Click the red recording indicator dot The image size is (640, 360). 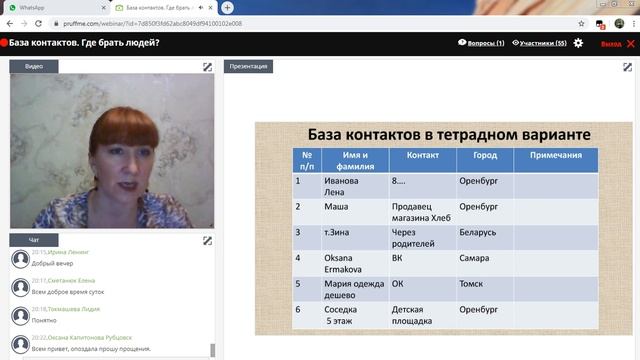click(4, 43)
